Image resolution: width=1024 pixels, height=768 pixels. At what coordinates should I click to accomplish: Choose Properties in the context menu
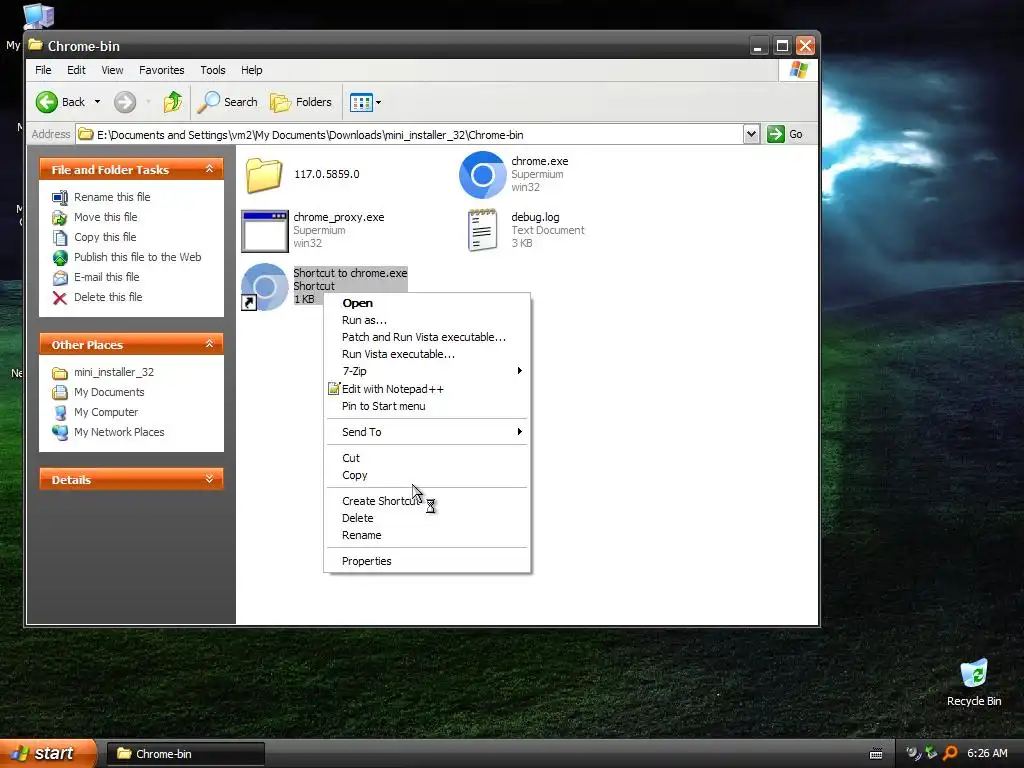(x=427, y=561)
